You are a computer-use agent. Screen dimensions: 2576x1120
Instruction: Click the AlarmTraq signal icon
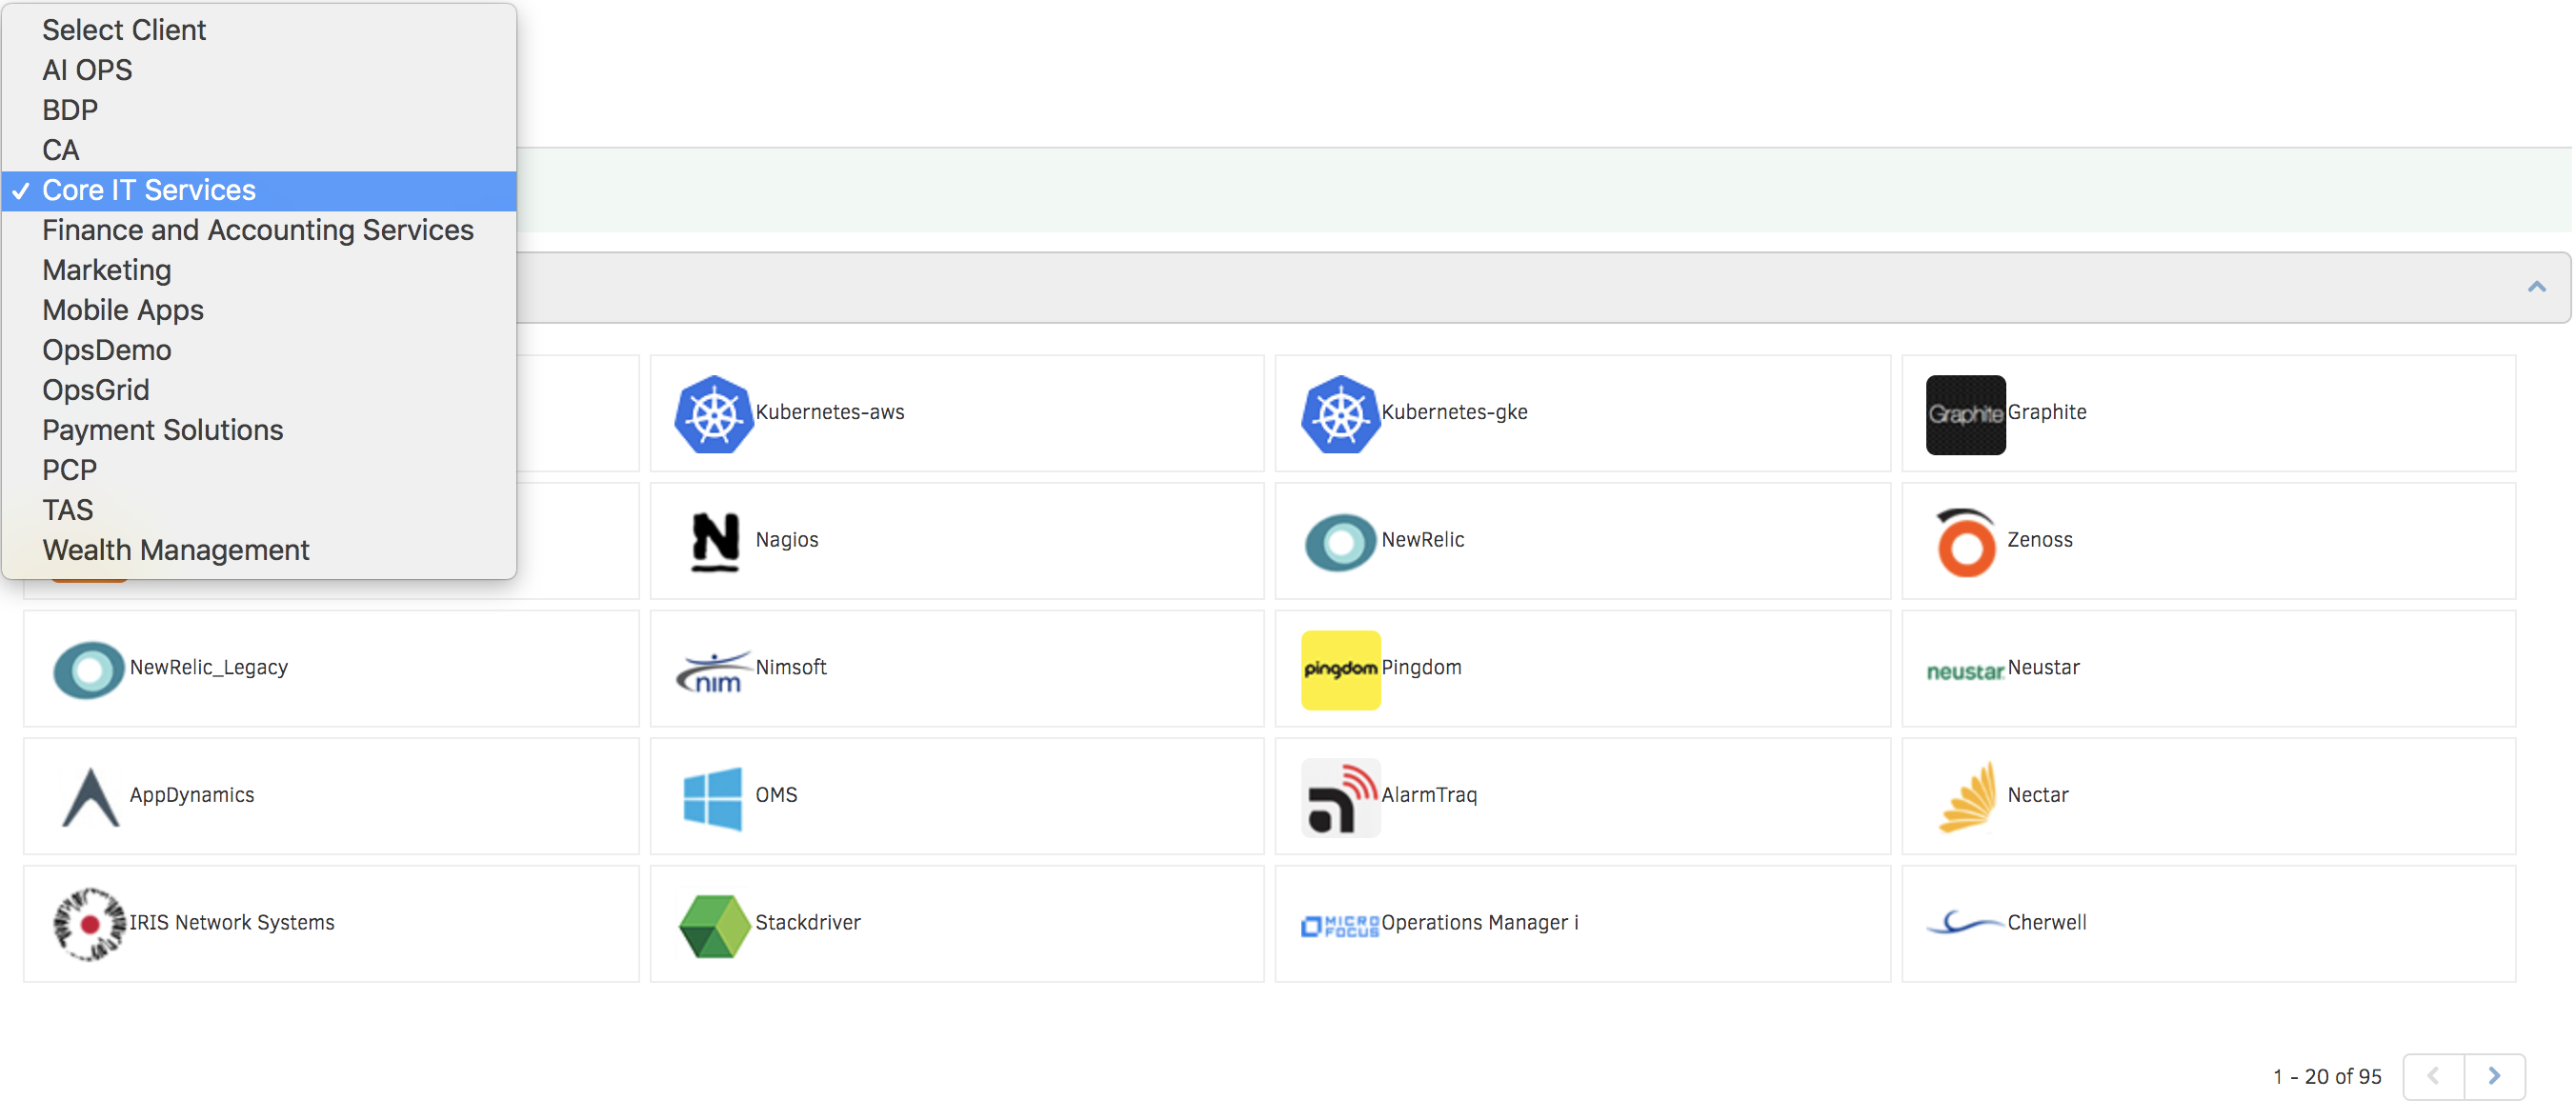(x=1340, y=797)
